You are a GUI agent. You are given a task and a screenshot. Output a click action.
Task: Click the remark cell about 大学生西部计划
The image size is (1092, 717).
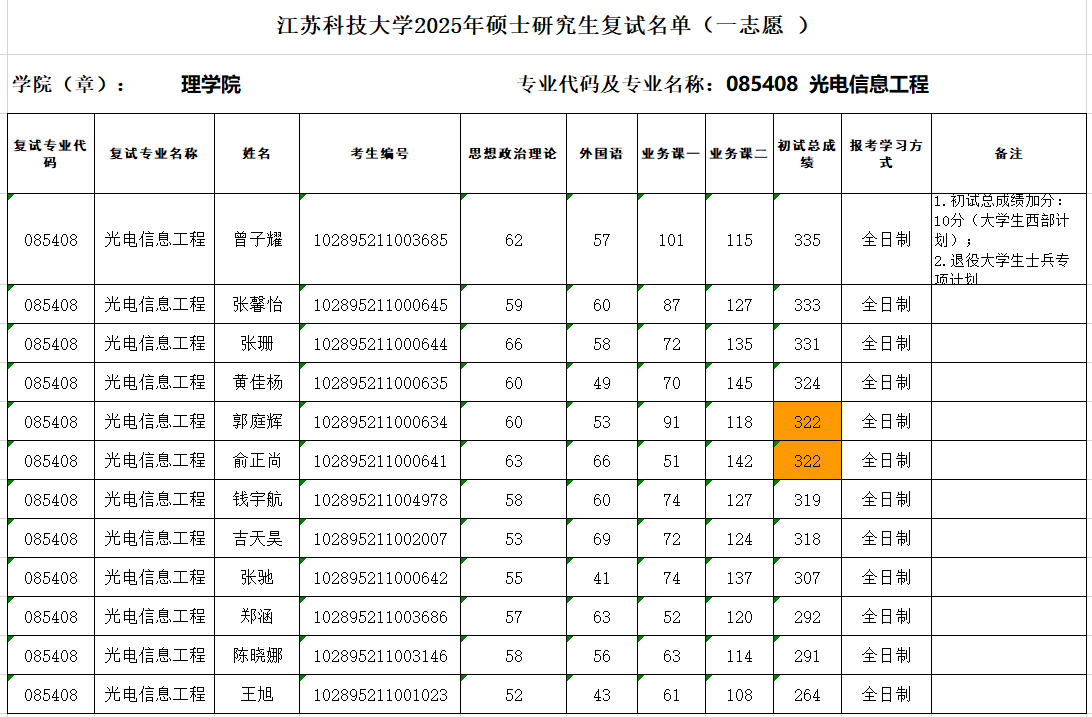pyautogui.click(x=1008, y=240)
